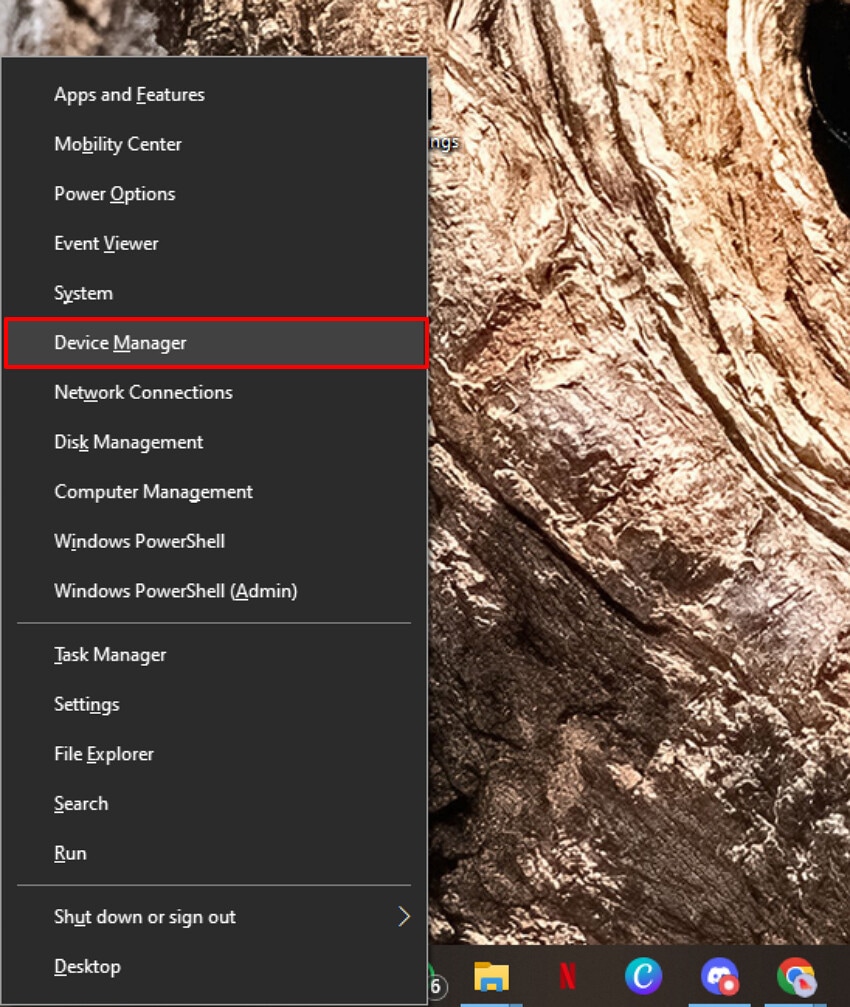Open Apps and Features

click(x=129, y=94)
